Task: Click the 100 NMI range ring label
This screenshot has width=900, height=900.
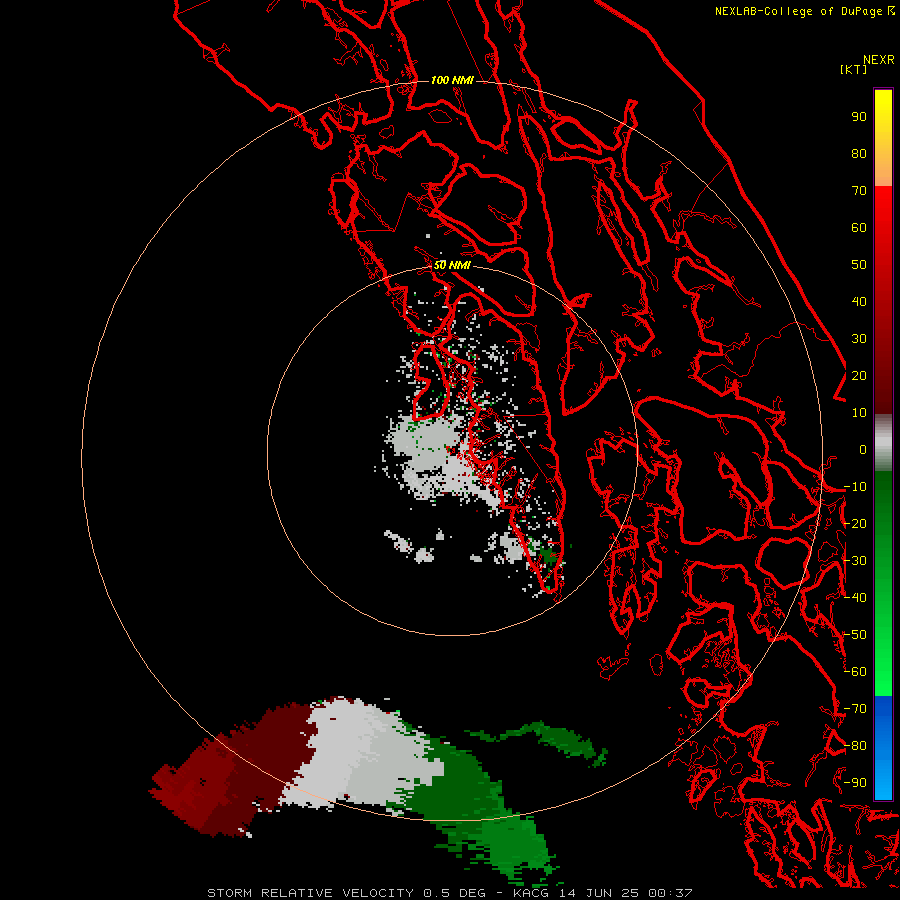Action: [x=452, y=80]
